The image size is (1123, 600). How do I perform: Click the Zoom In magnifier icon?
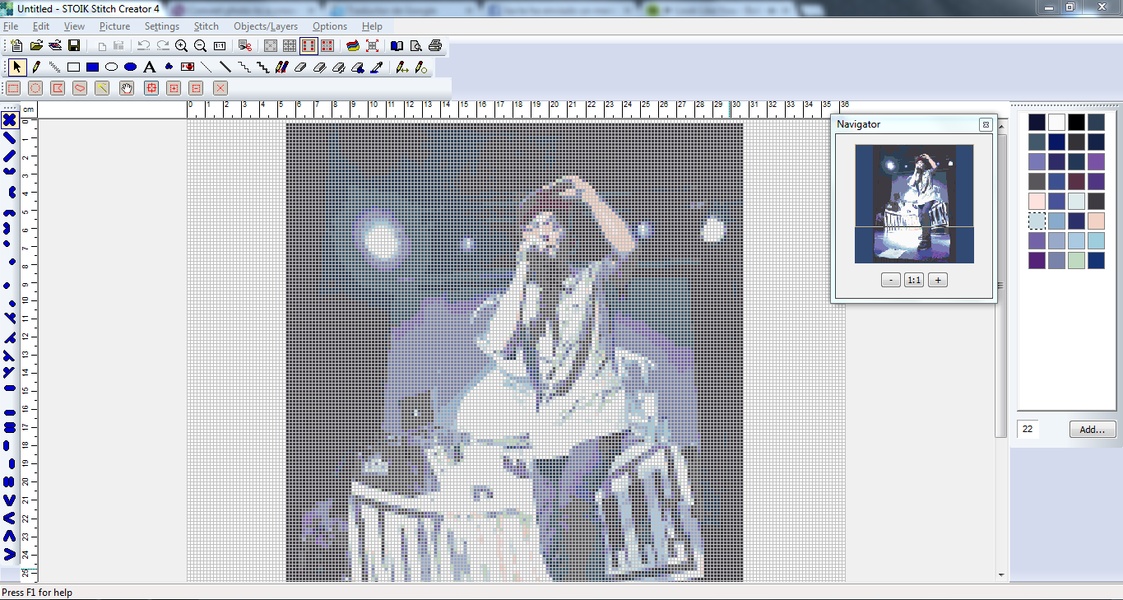click(x=181, y=46)
